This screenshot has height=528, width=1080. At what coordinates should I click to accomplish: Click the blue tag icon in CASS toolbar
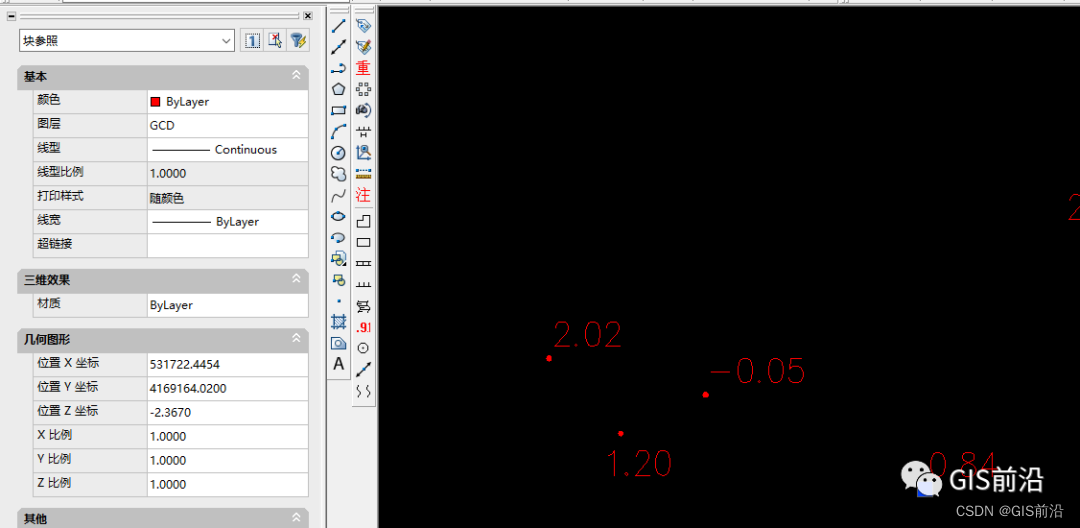point(363,26)
